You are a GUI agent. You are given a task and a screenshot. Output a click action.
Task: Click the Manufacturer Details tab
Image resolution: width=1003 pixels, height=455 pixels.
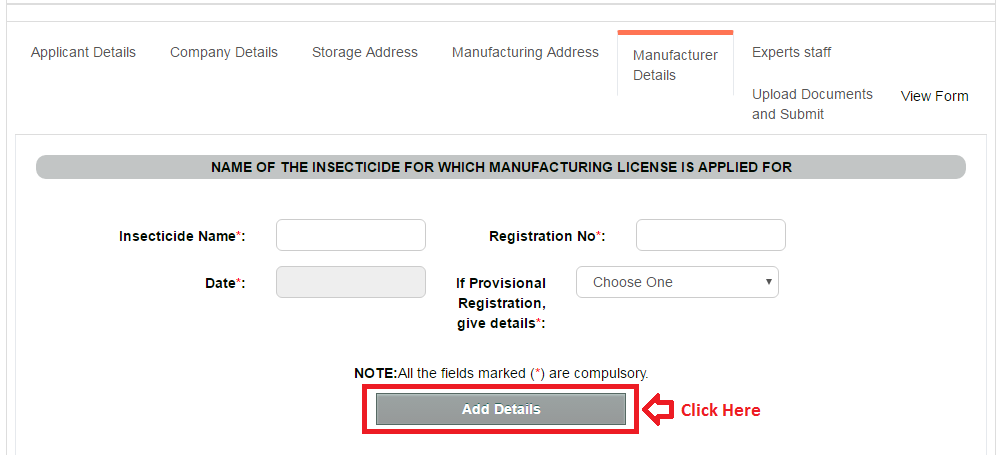point(675,65)
